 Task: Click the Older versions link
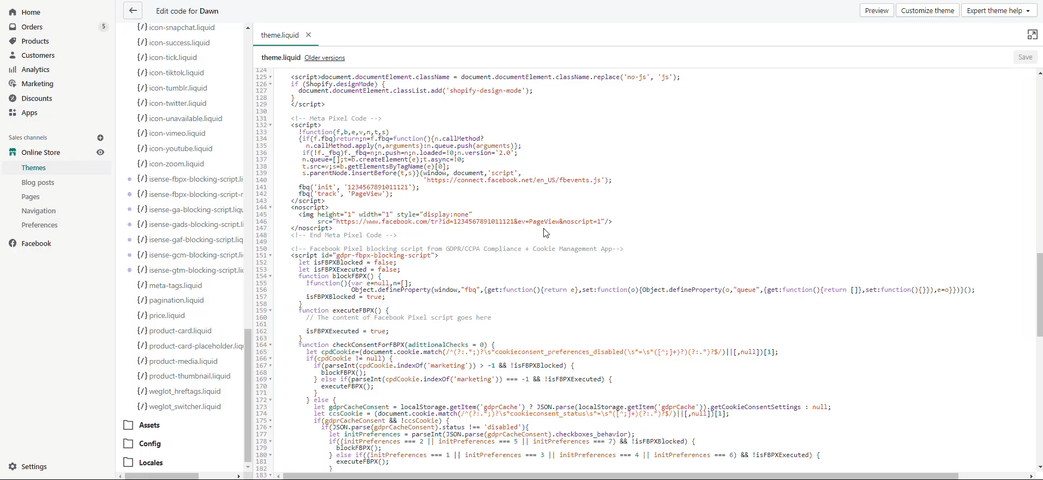click(324, 58)
